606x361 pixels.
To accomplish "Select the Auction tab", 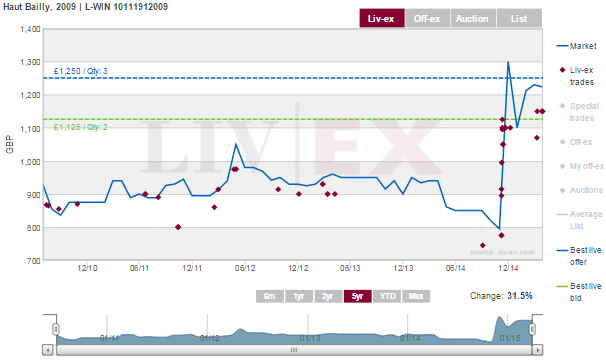I will point(473,18).
